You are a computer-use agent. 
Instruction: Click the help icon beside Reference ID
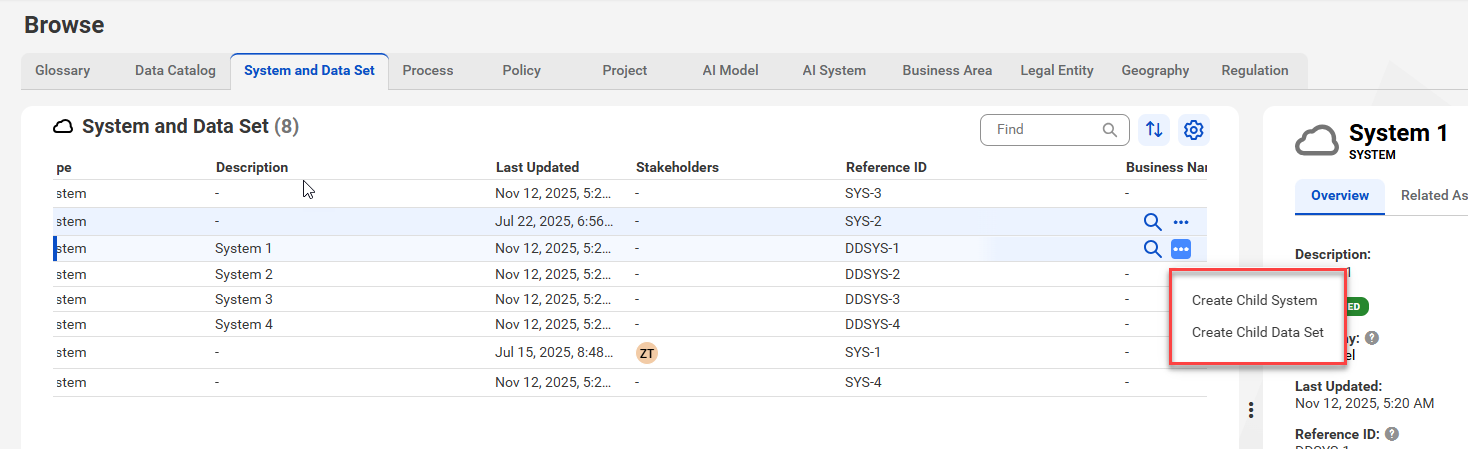click(x=1391, y=434)
